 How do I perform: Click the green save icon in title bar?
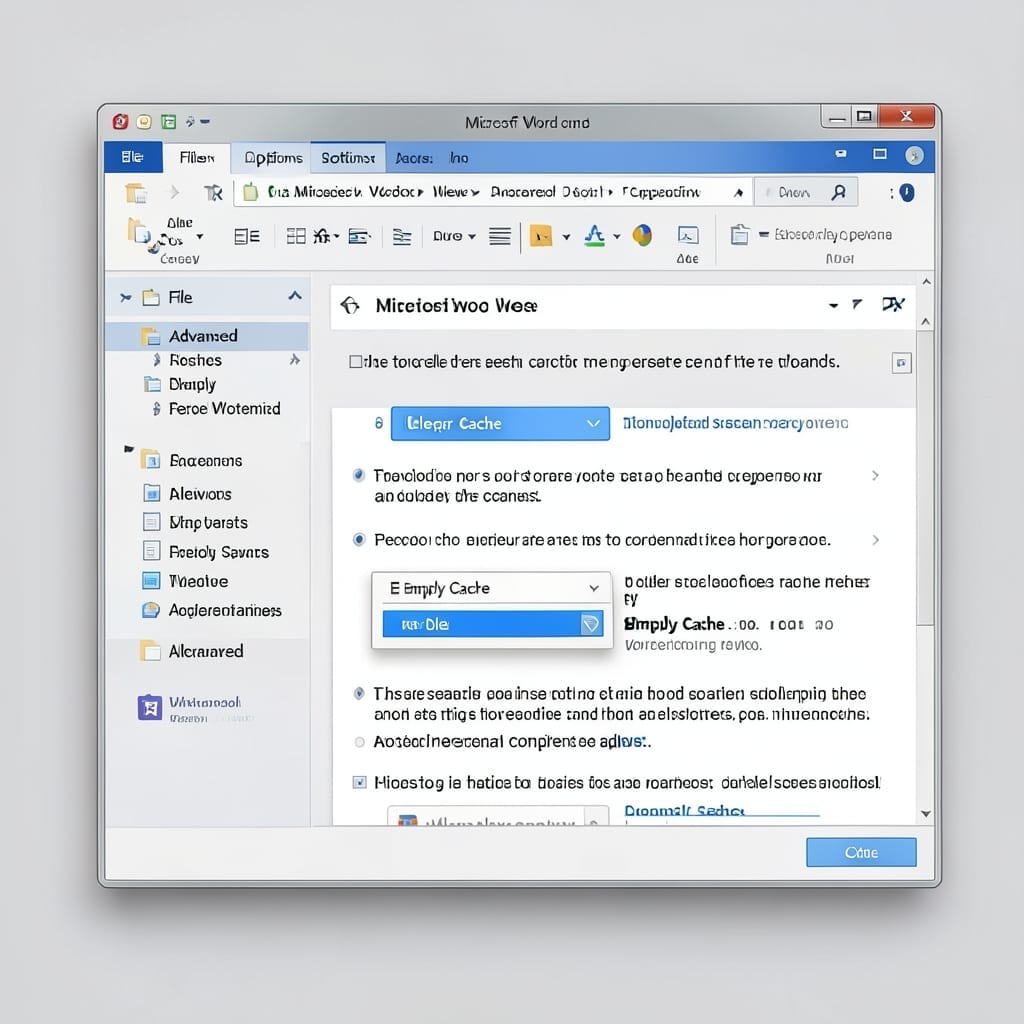(168, 121)
